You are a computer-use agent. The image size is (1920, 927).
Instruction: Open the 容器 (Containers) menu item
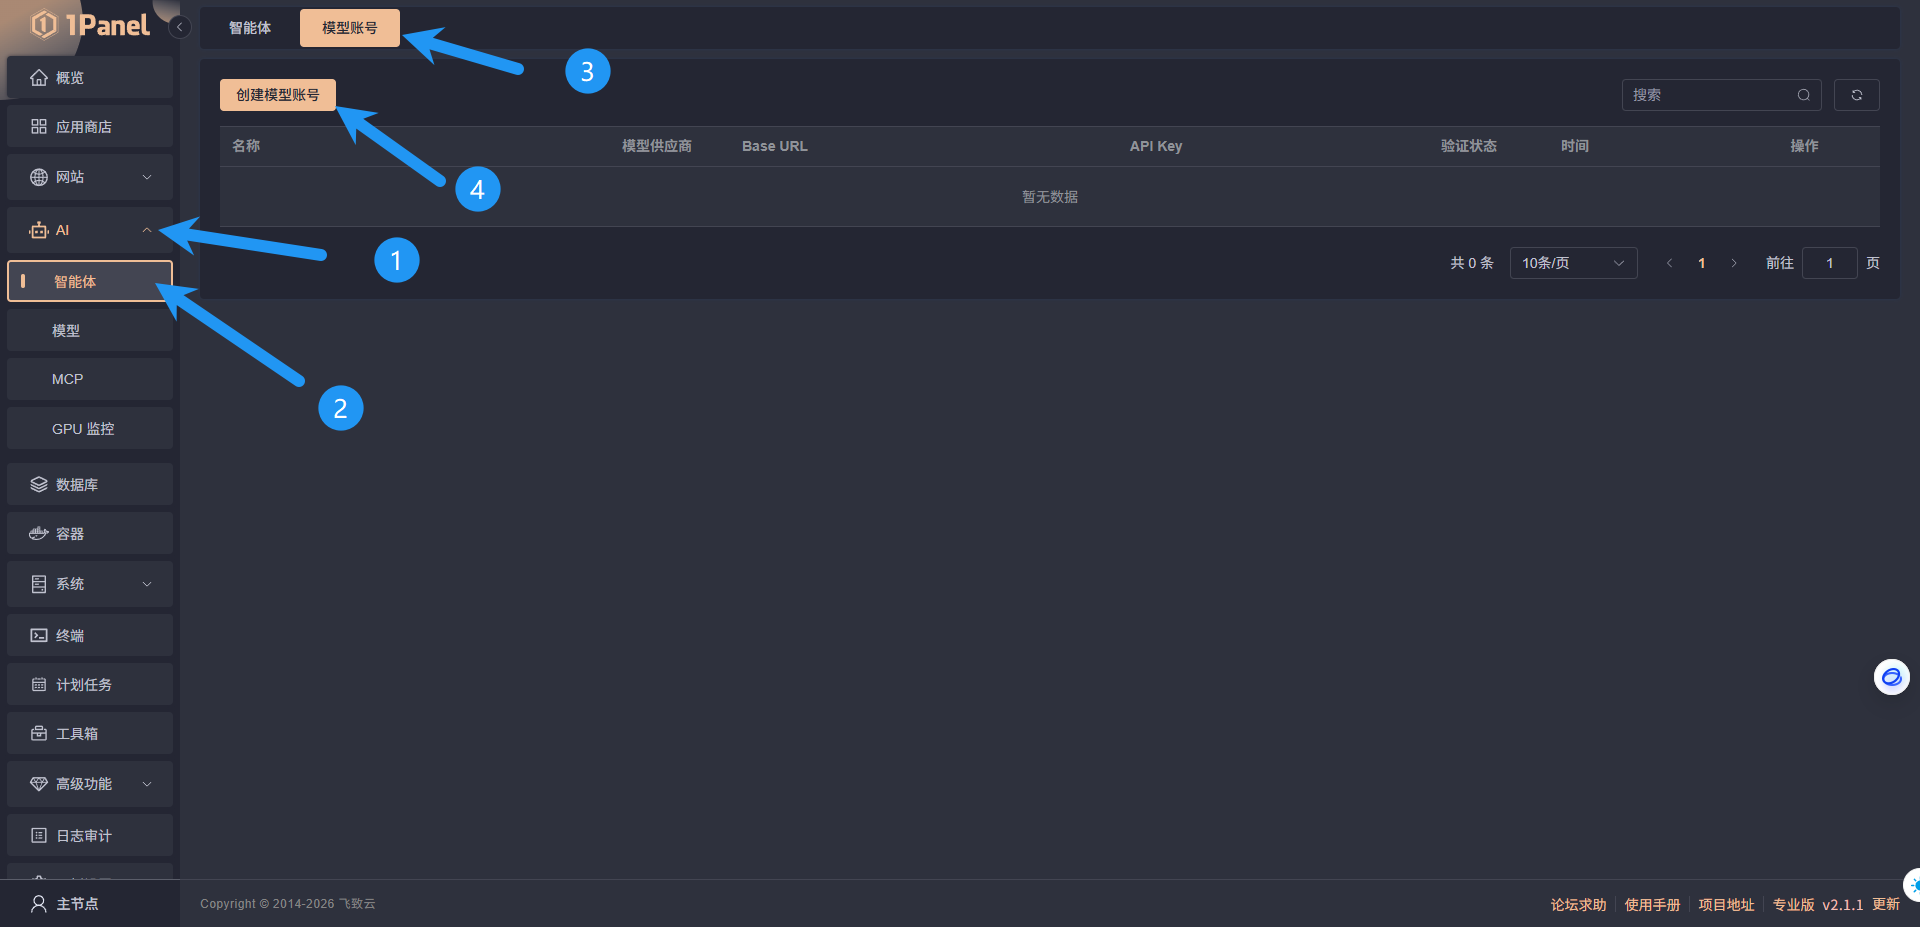tap(70, 534)
